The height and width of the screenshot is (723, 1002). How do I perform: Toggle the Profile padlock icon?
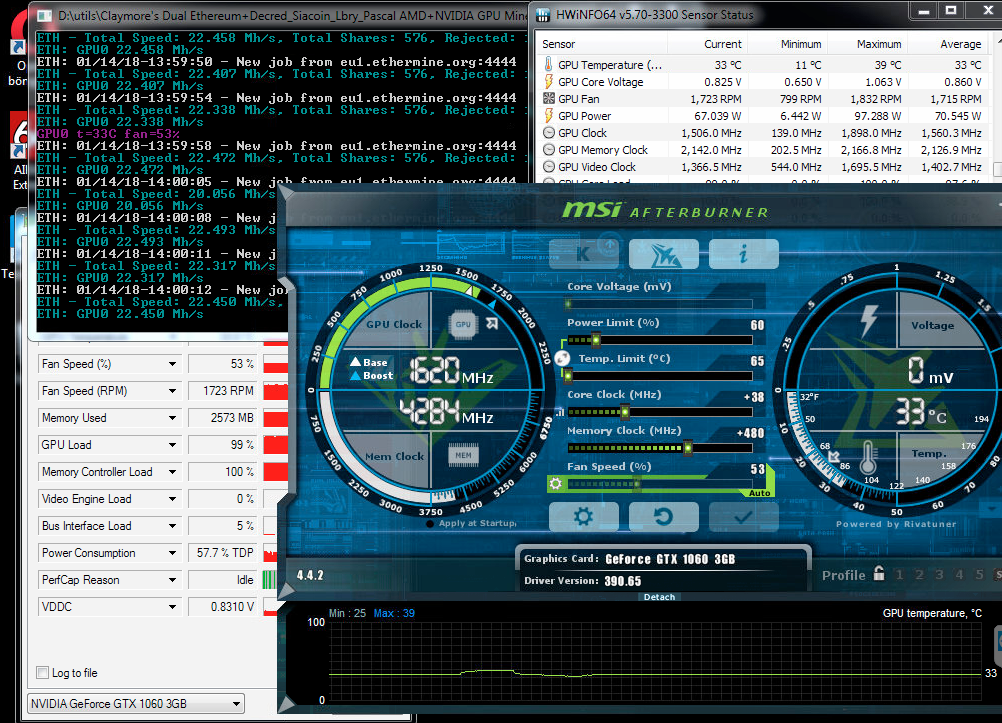(x=879, y=573)
